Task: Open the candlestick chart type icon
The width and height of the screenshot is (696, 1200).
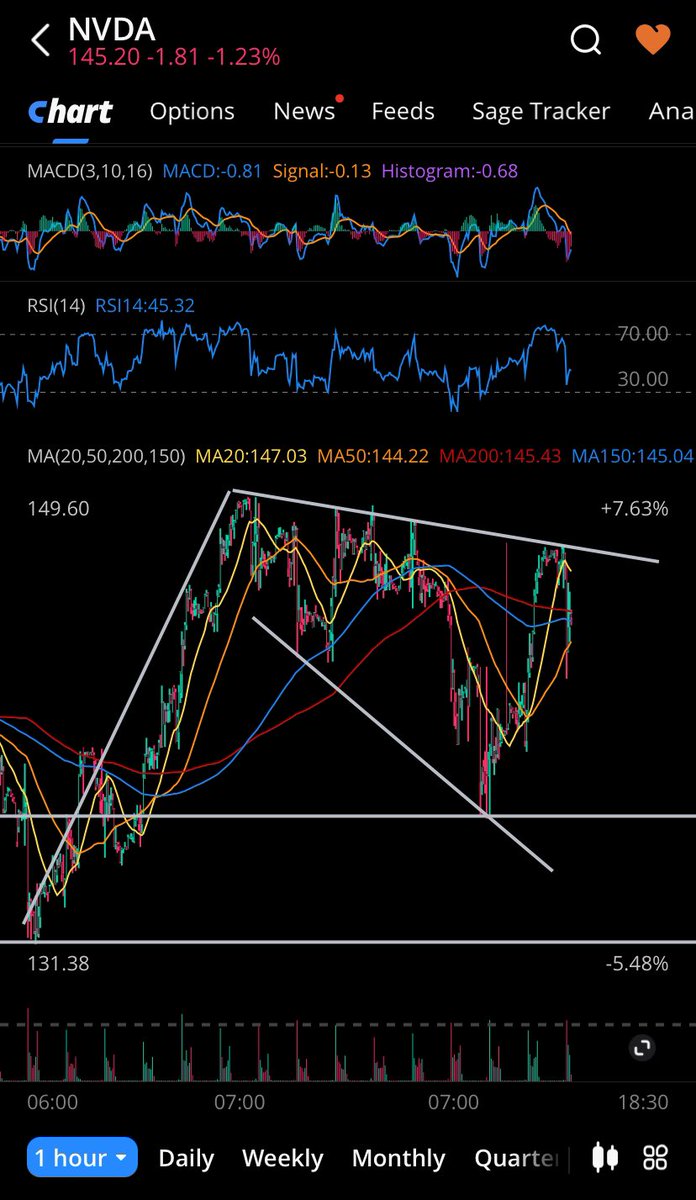Action: (x=604, y=1158)
